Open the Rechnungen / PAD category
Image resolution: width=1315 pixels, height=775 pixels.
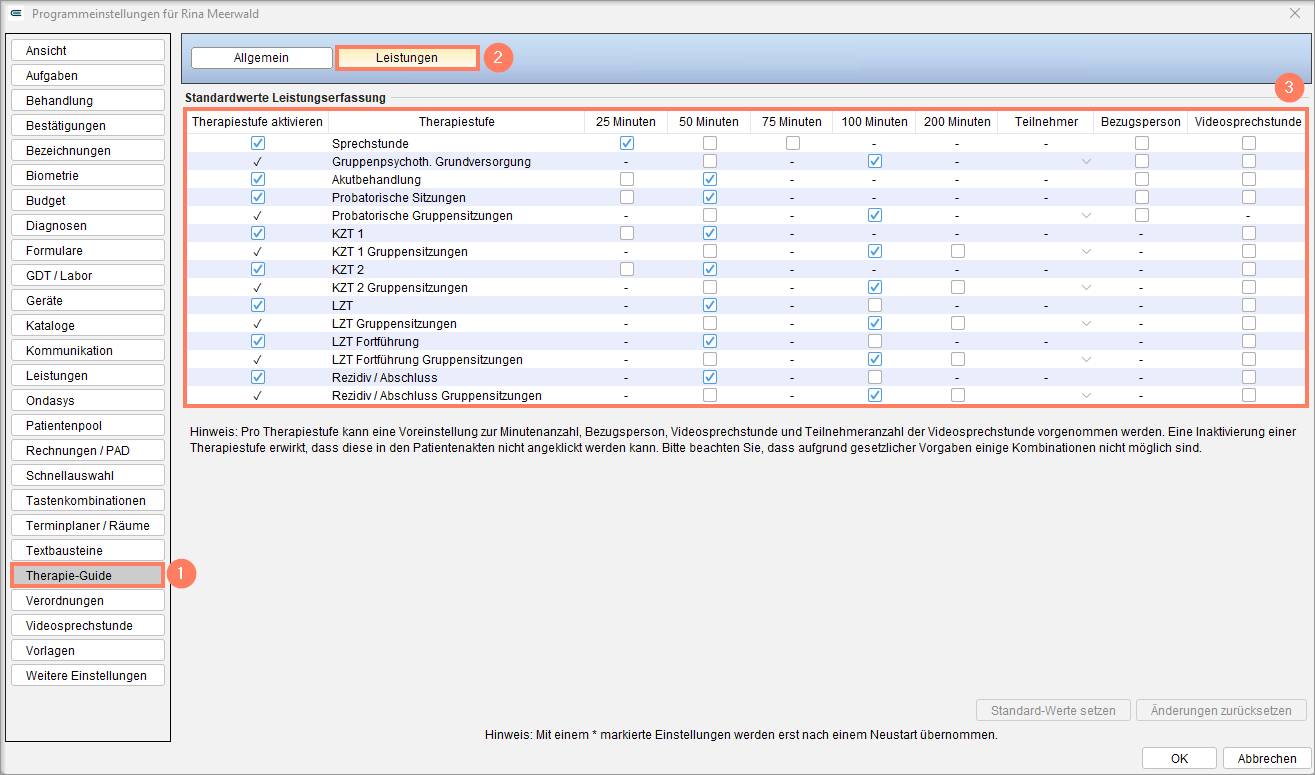[87, 450]
